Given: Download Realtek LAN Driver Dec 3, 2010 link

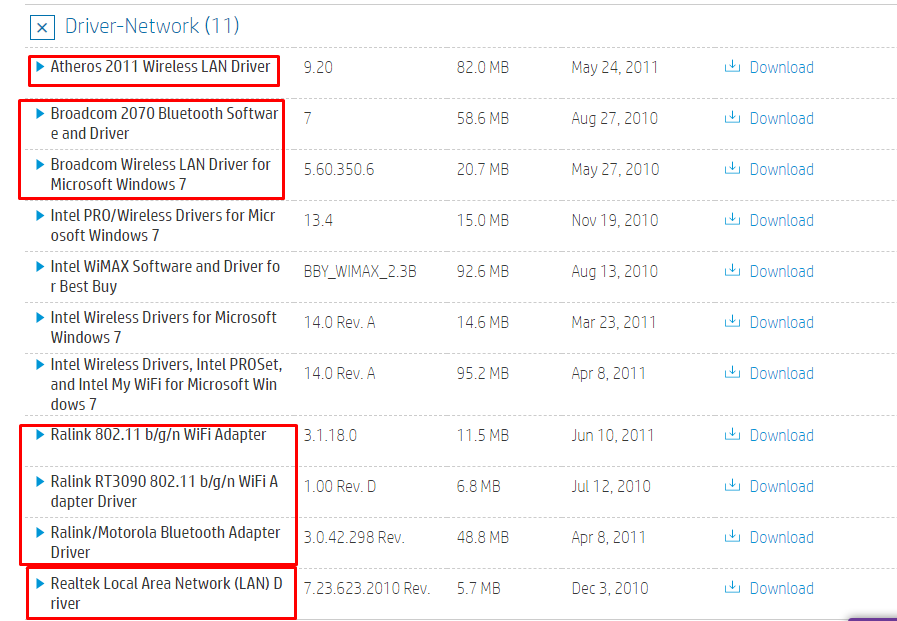Looking at the screenshot, I should tap(781, 588).
